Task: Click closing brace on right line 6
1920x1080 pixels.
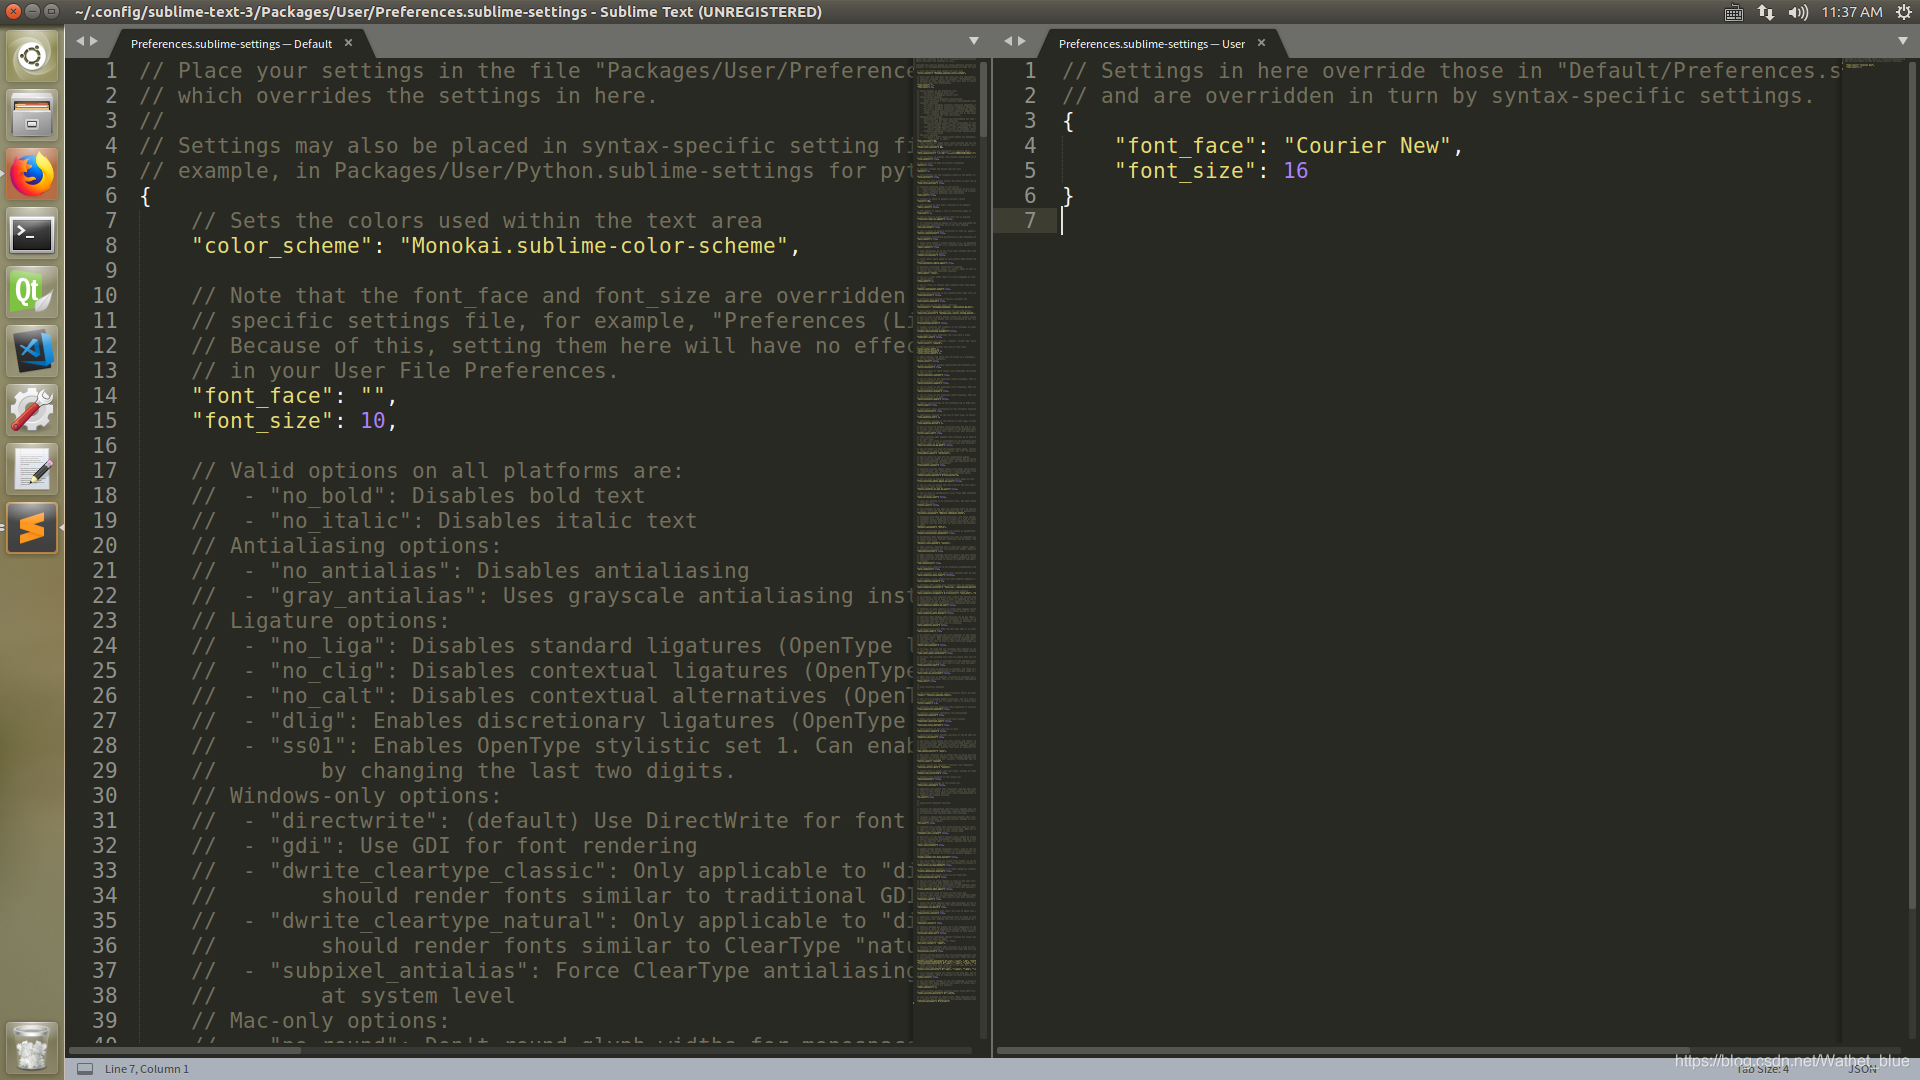Action: (1068, 196)
